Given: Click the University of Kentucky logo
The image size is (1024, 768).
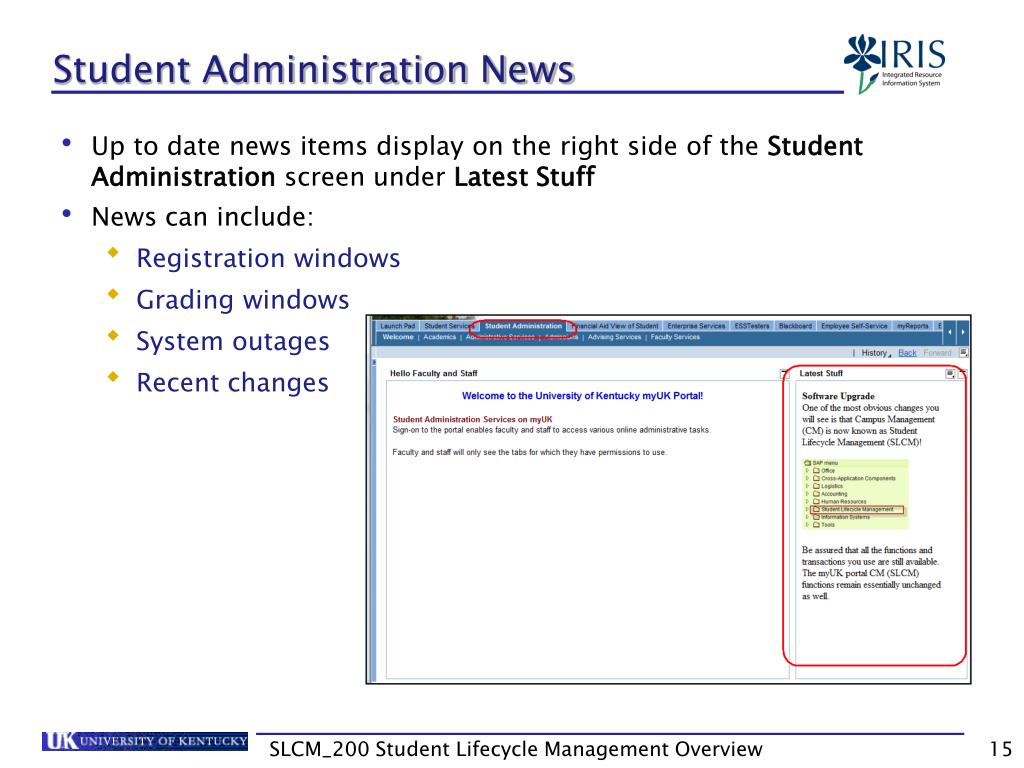Looking at the screenshot, I should 145,741.
